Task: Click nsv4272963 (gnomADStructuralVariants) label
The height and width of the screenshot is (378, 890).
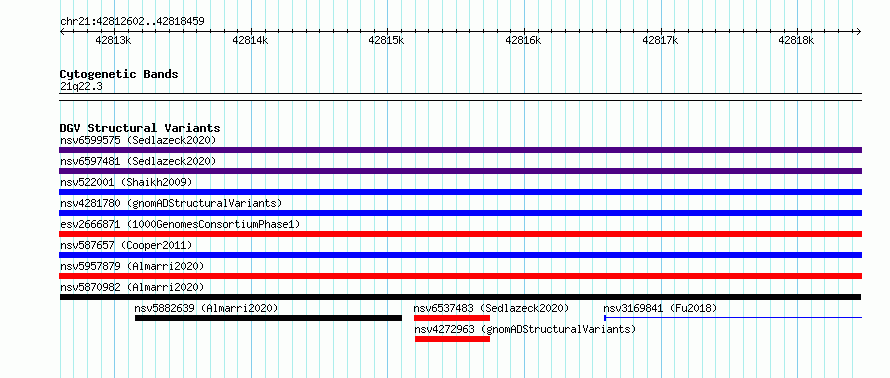Action: [x=525, y=329]
